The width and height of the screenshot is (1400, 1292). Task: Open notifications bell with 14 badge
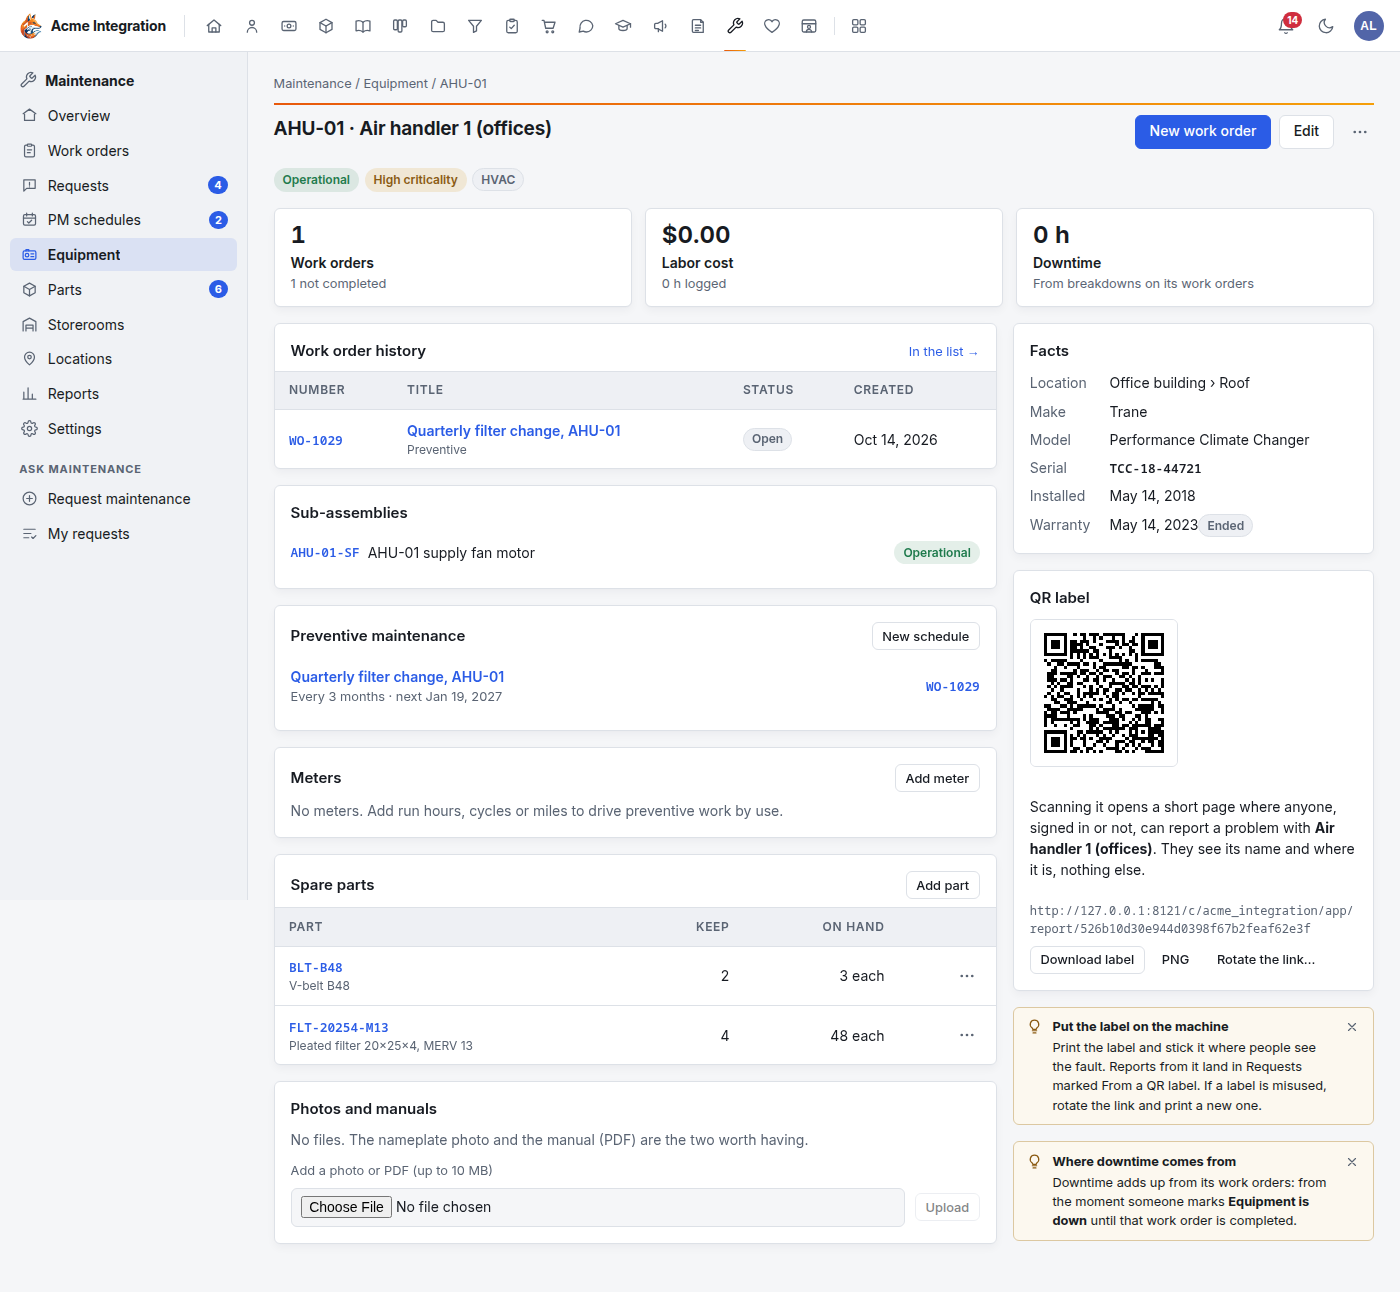click(x=1287, y=26)
